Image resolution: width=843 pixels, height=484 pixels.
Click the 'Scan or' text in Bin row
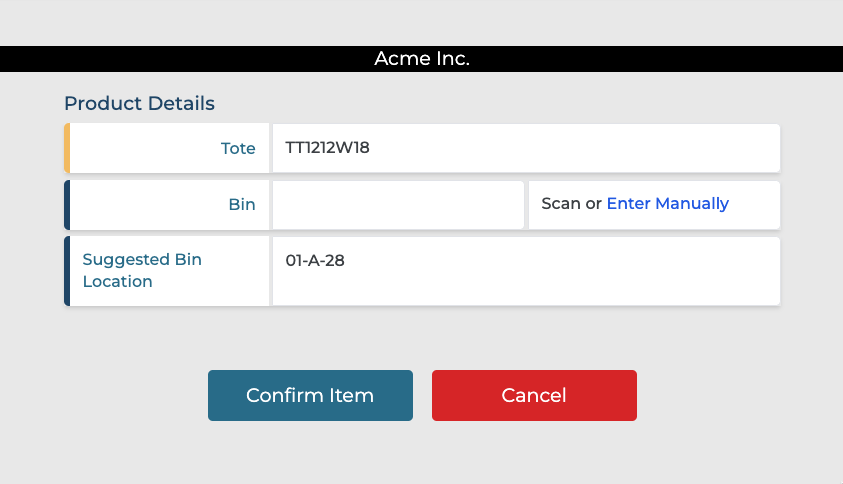point(571,204)
